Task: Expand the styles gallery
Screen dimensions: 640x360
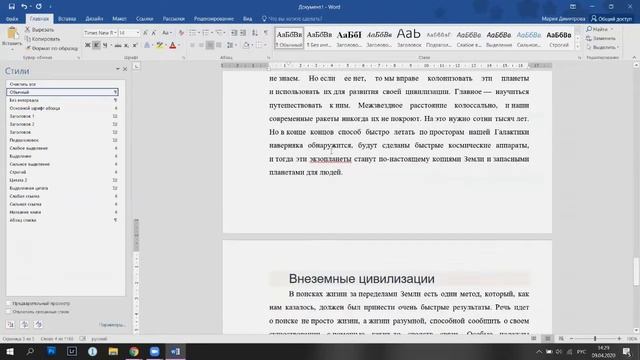Action: point(577,47)
